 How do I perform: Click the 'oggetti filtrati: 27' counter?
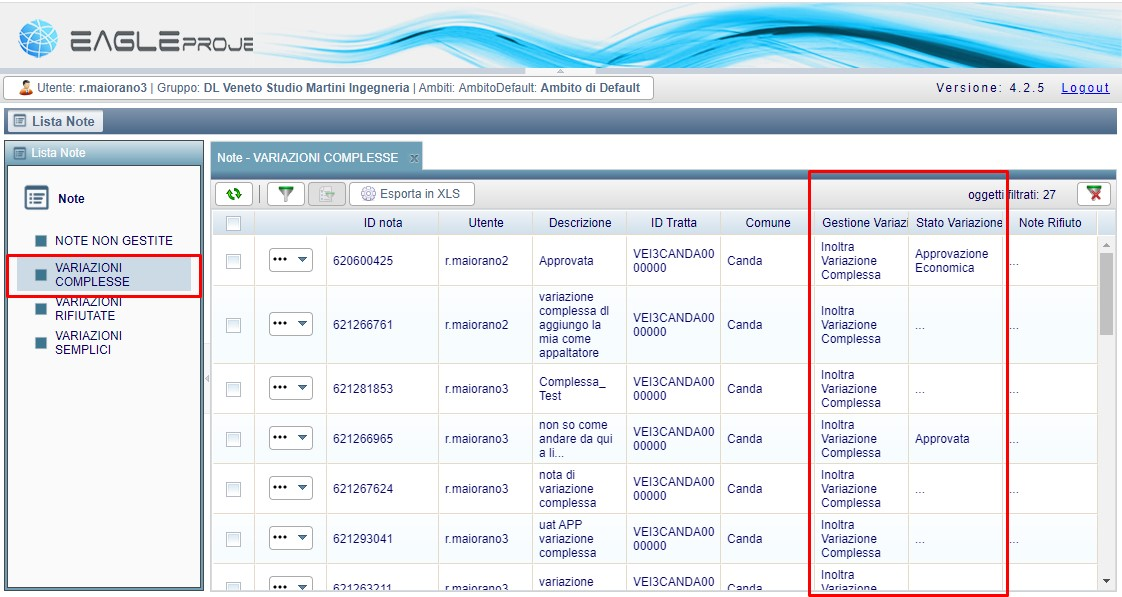tap(1012, 195)
